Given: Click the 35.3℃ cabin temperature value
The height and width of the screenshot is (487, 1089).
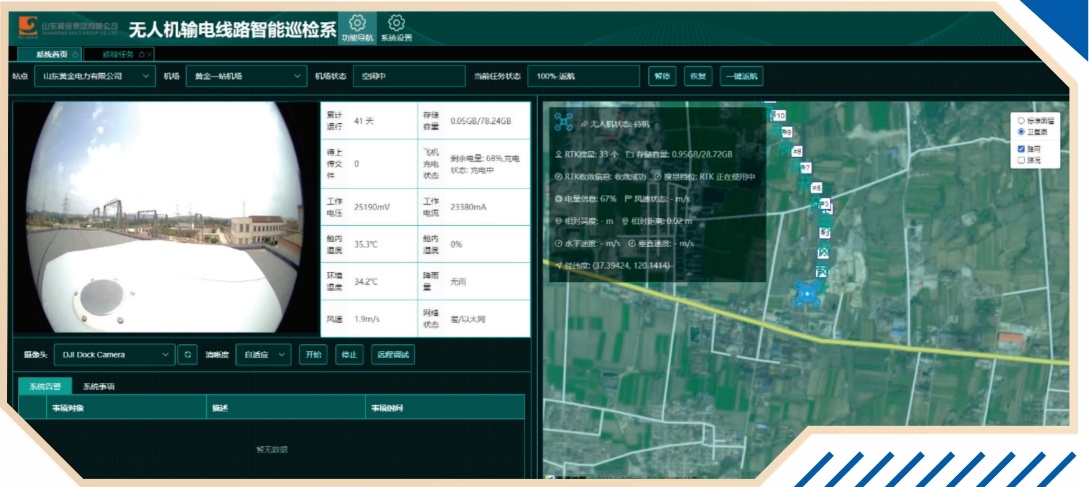Looking at the screenshot, I should [366, 245].
